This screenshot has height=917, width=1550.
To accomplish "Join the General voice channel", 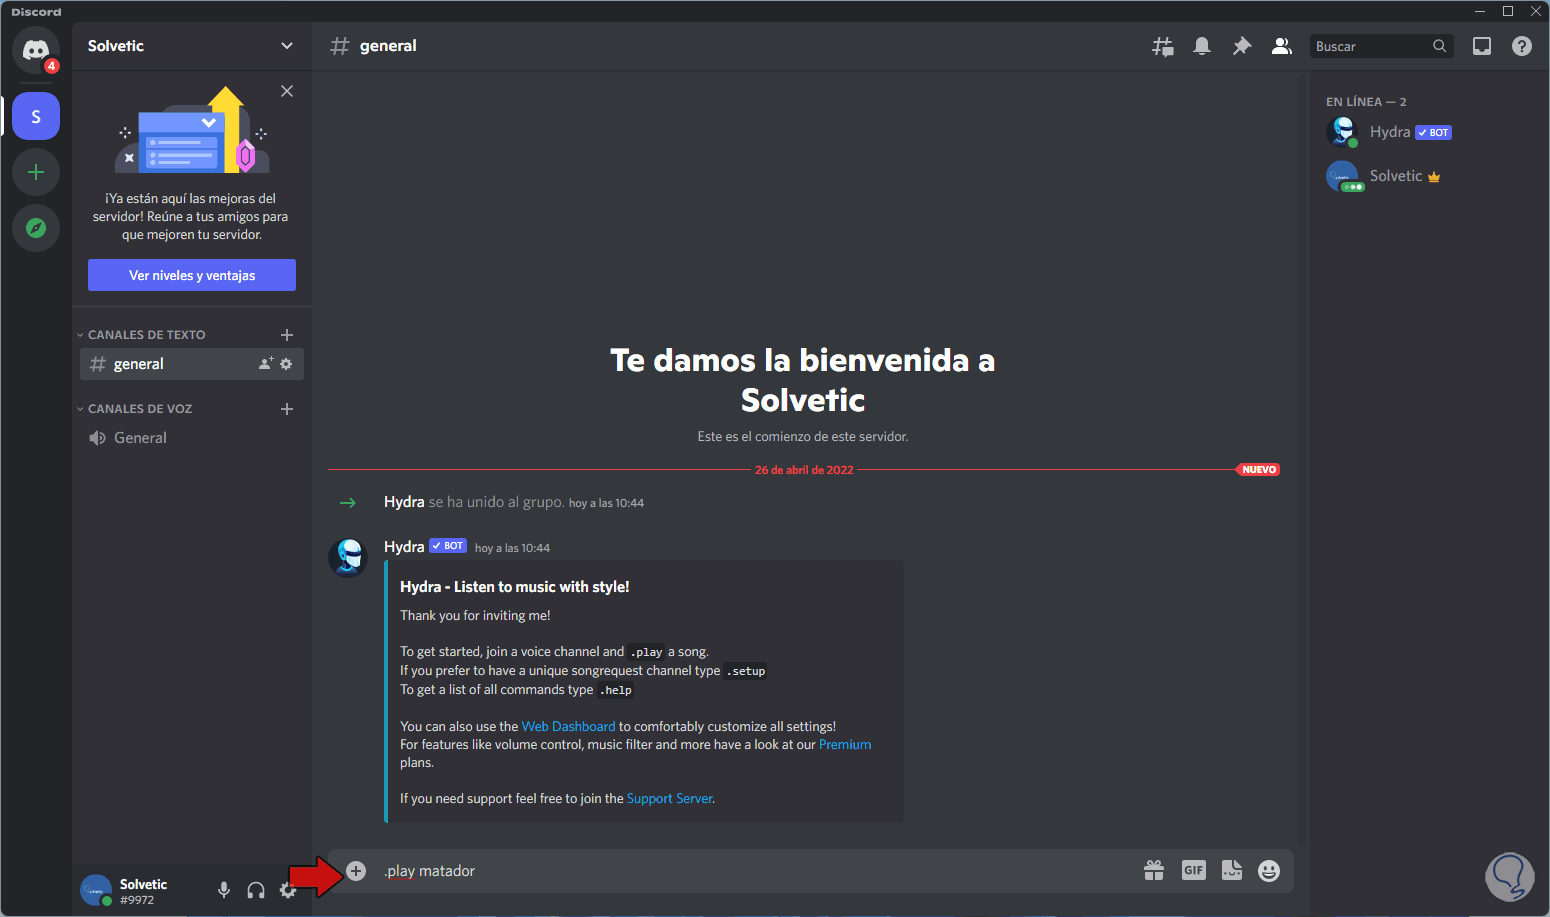I will point(191,438).
